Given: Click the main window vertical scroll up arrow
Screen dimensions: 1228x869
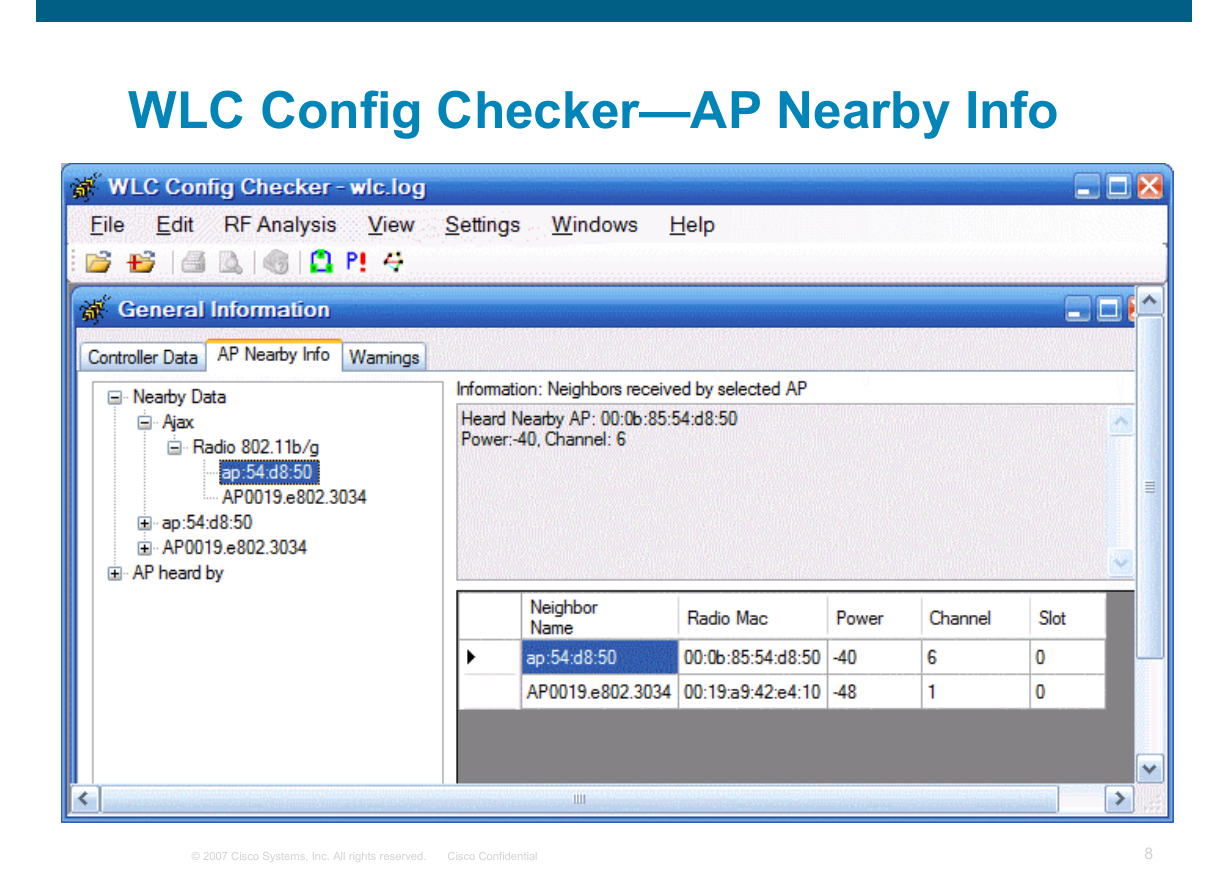Looking at the screenshot, I should tap(1150, 300).
